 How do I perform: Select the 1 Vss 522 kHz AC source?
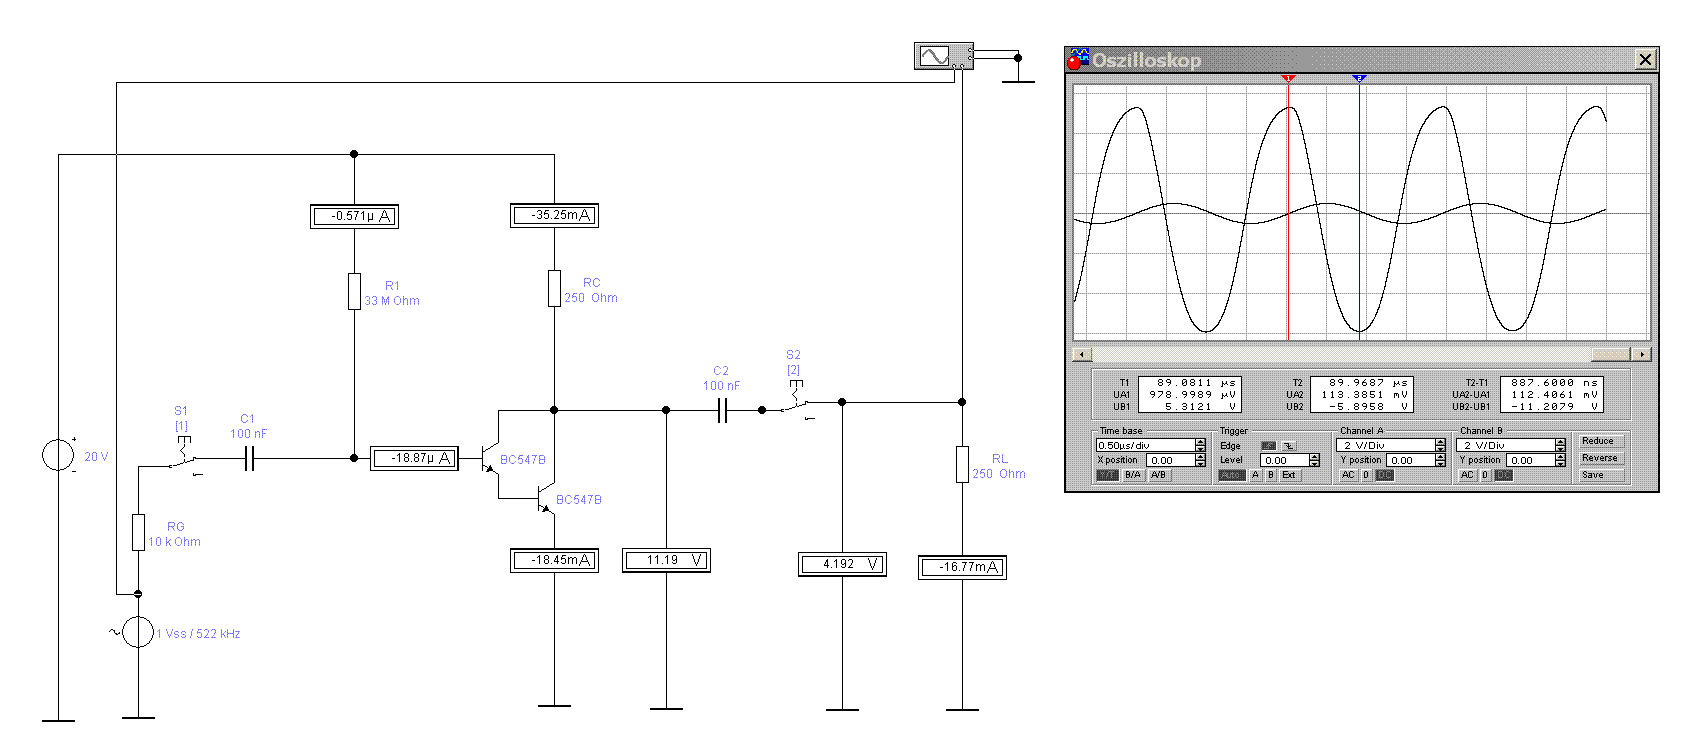pyautogui.click(x=138, y=632)
